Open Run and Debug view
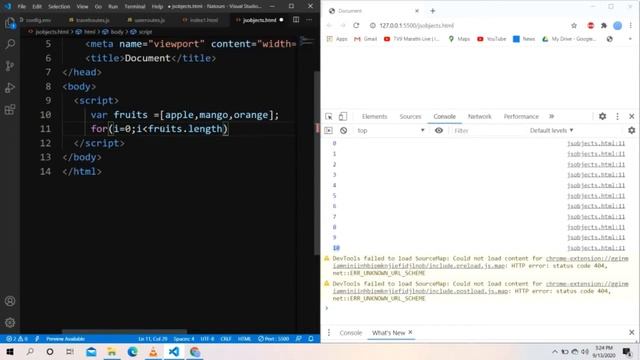Screen dimensions: 640x360 point(10,87)
